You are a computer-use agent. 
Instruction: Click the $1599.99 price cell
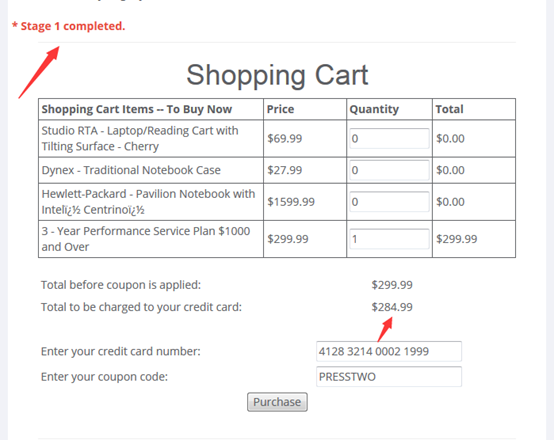pyautogui.click(x=291, y=202)
